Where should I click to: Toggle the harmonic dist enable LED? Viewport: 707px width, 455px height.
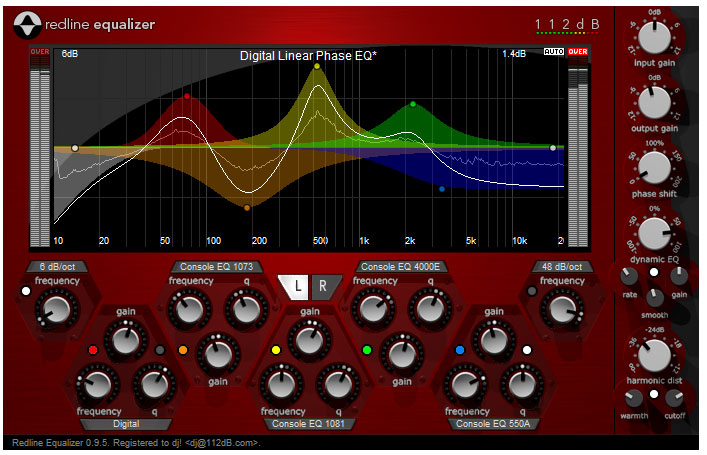click(654, 395)
